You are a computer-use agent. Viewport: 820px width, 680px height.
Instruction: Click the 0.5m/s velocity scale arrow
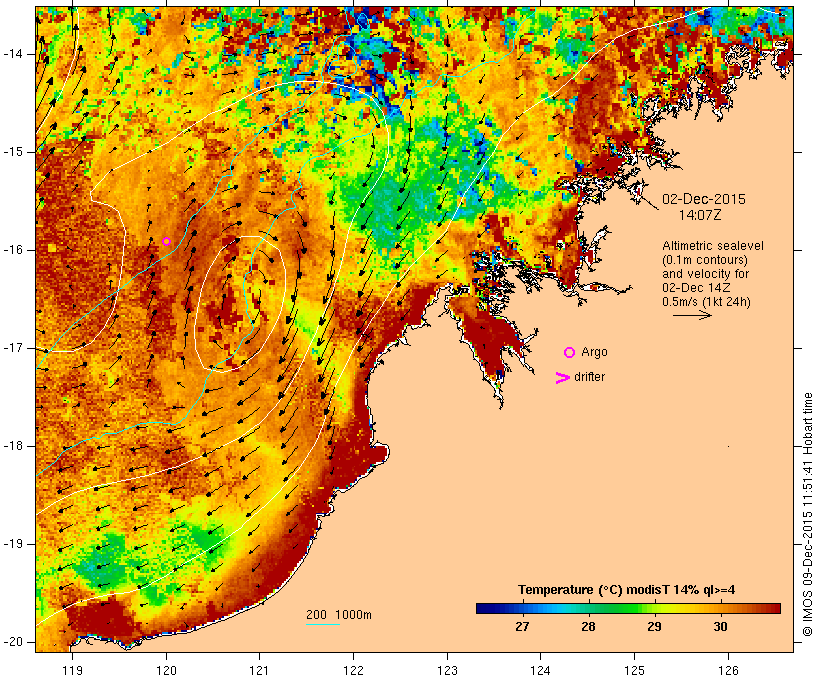tap(692, 315)
